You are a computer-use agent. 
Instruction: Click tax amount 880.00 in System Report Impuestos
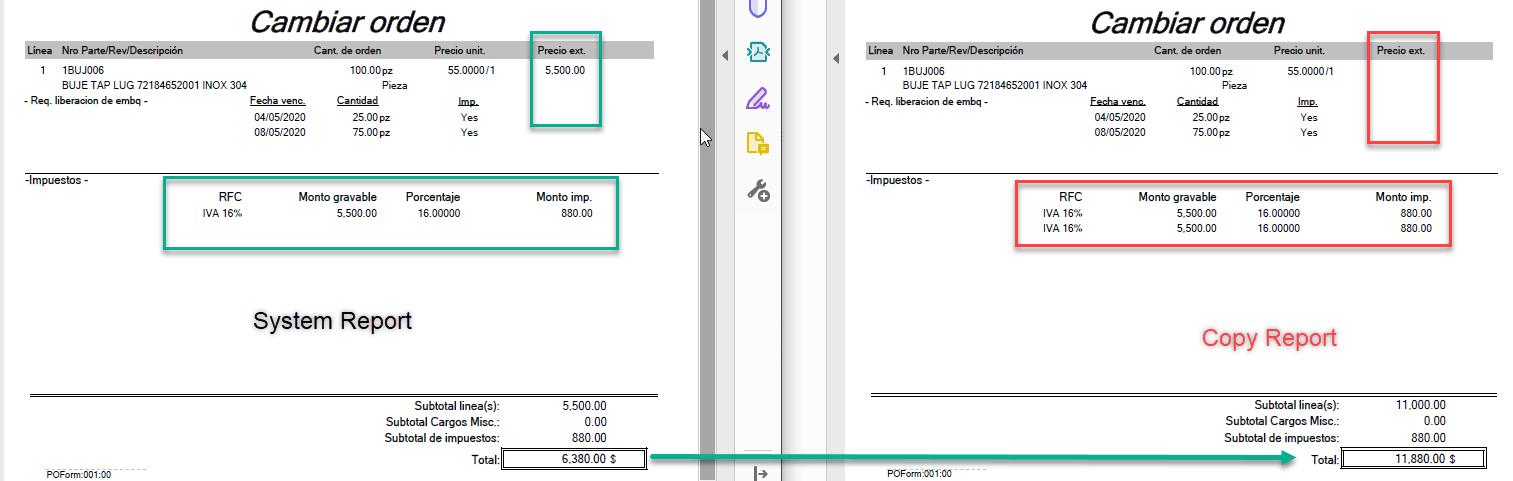[576, 213]
